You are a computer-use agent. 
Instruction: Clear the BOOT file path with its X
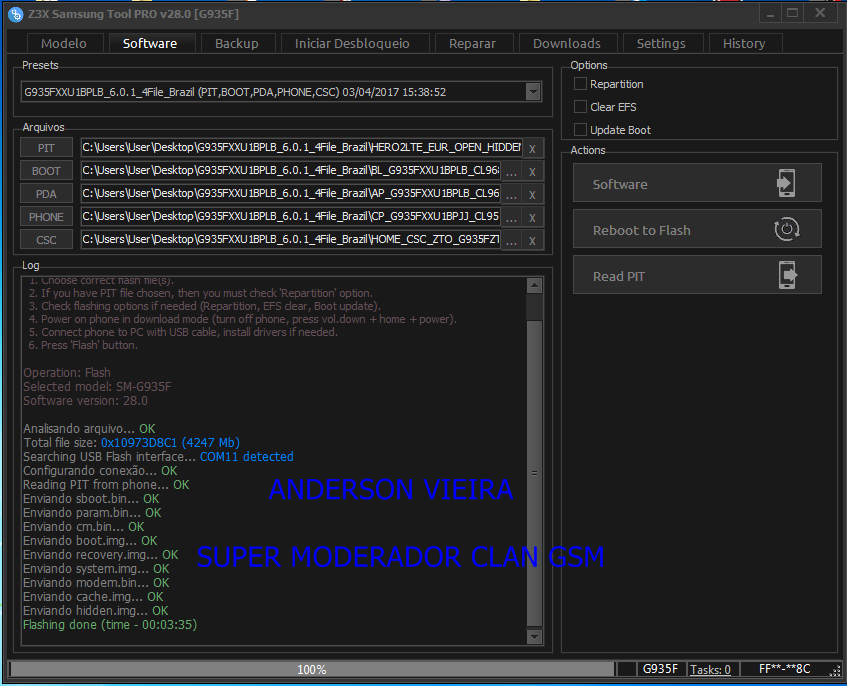[x=532, y=172]
